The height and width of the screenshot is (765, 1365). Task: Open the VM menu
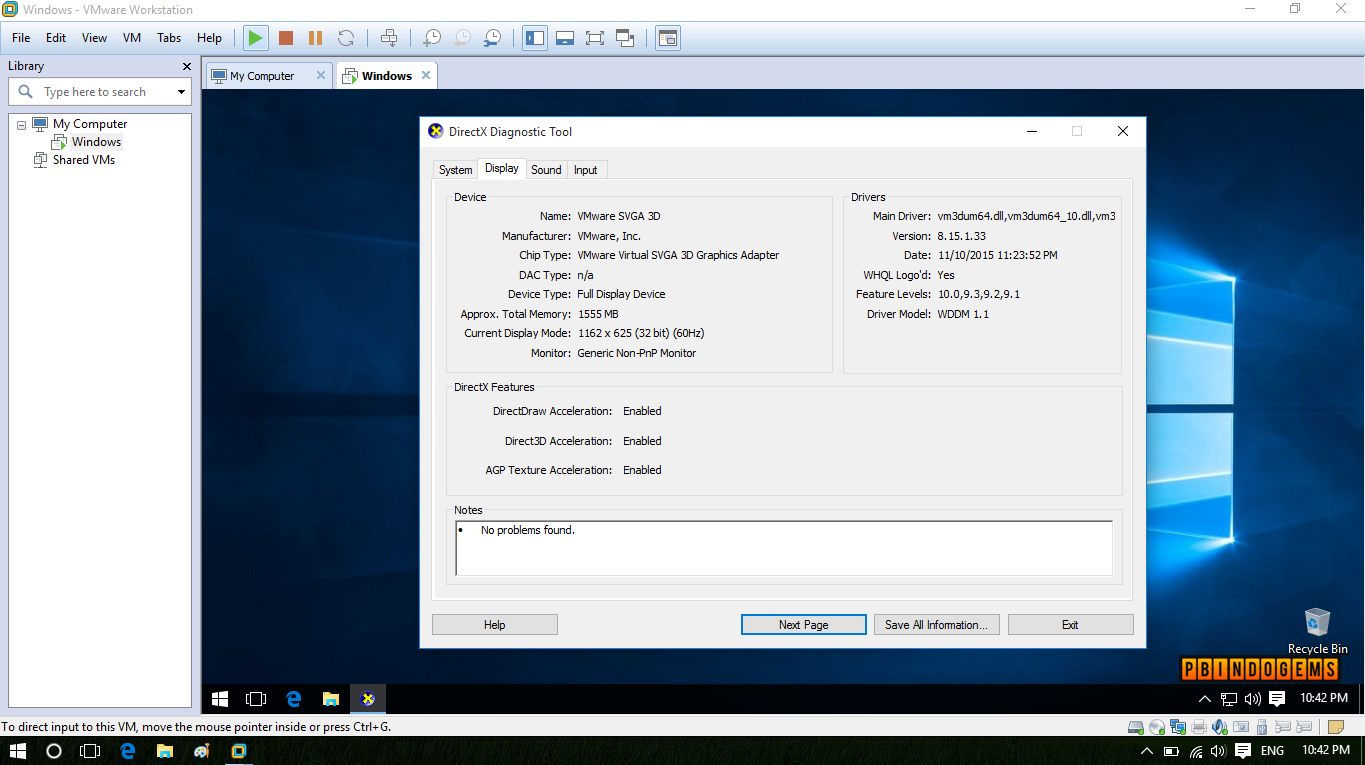point(132,38)
